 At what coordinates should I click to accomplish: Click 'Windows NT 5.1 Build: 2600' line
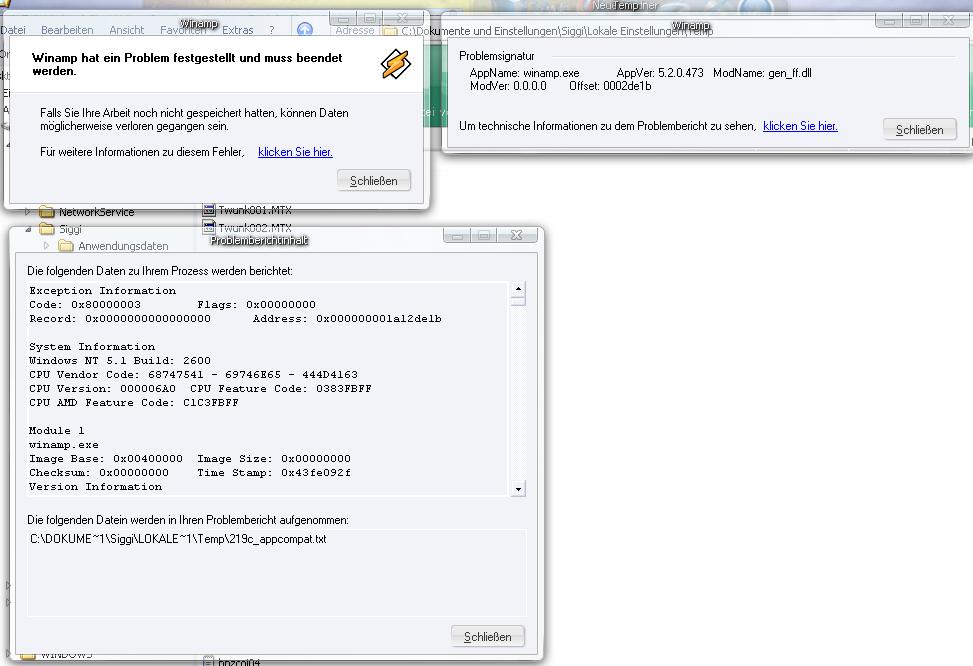(120, 361)
